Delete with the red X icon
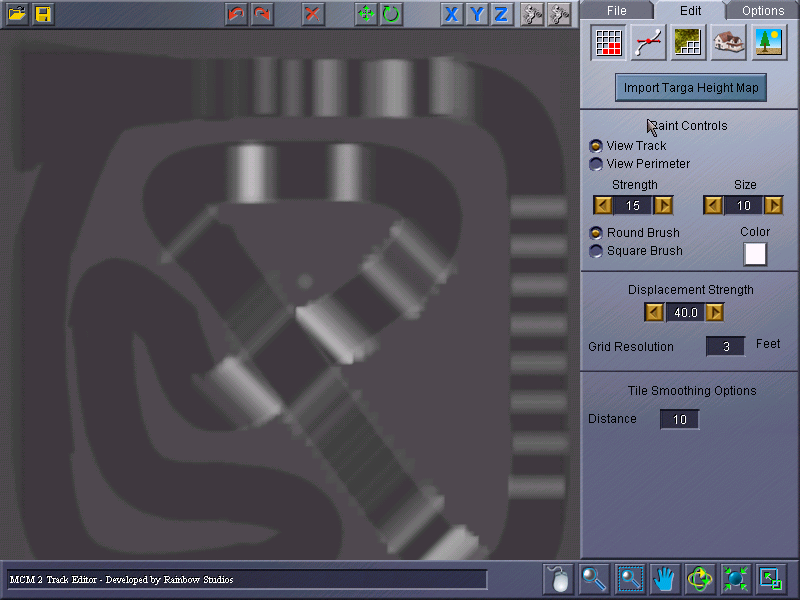Image resolution: width=800 pixels, height=600 pixels. tap(312, 14)
